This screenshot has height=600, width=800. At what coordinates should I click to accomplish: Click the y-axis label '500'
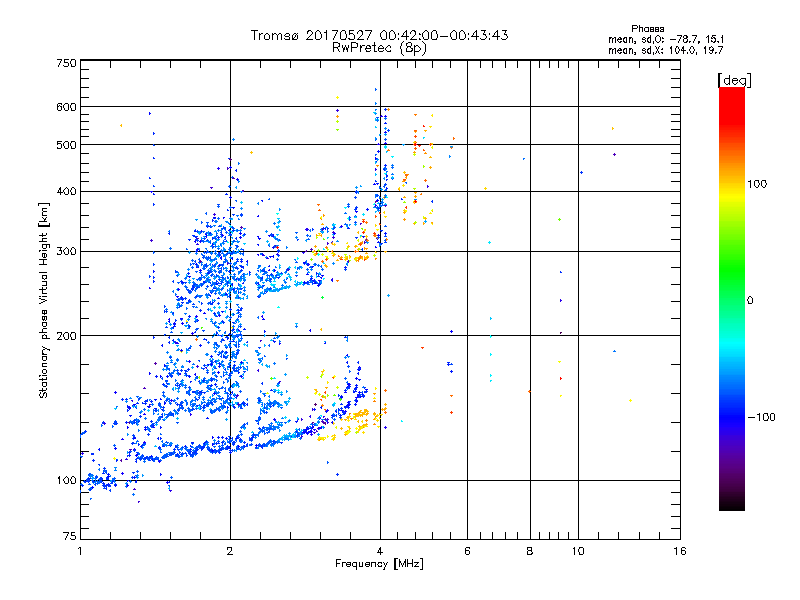[x=66, y=145]
